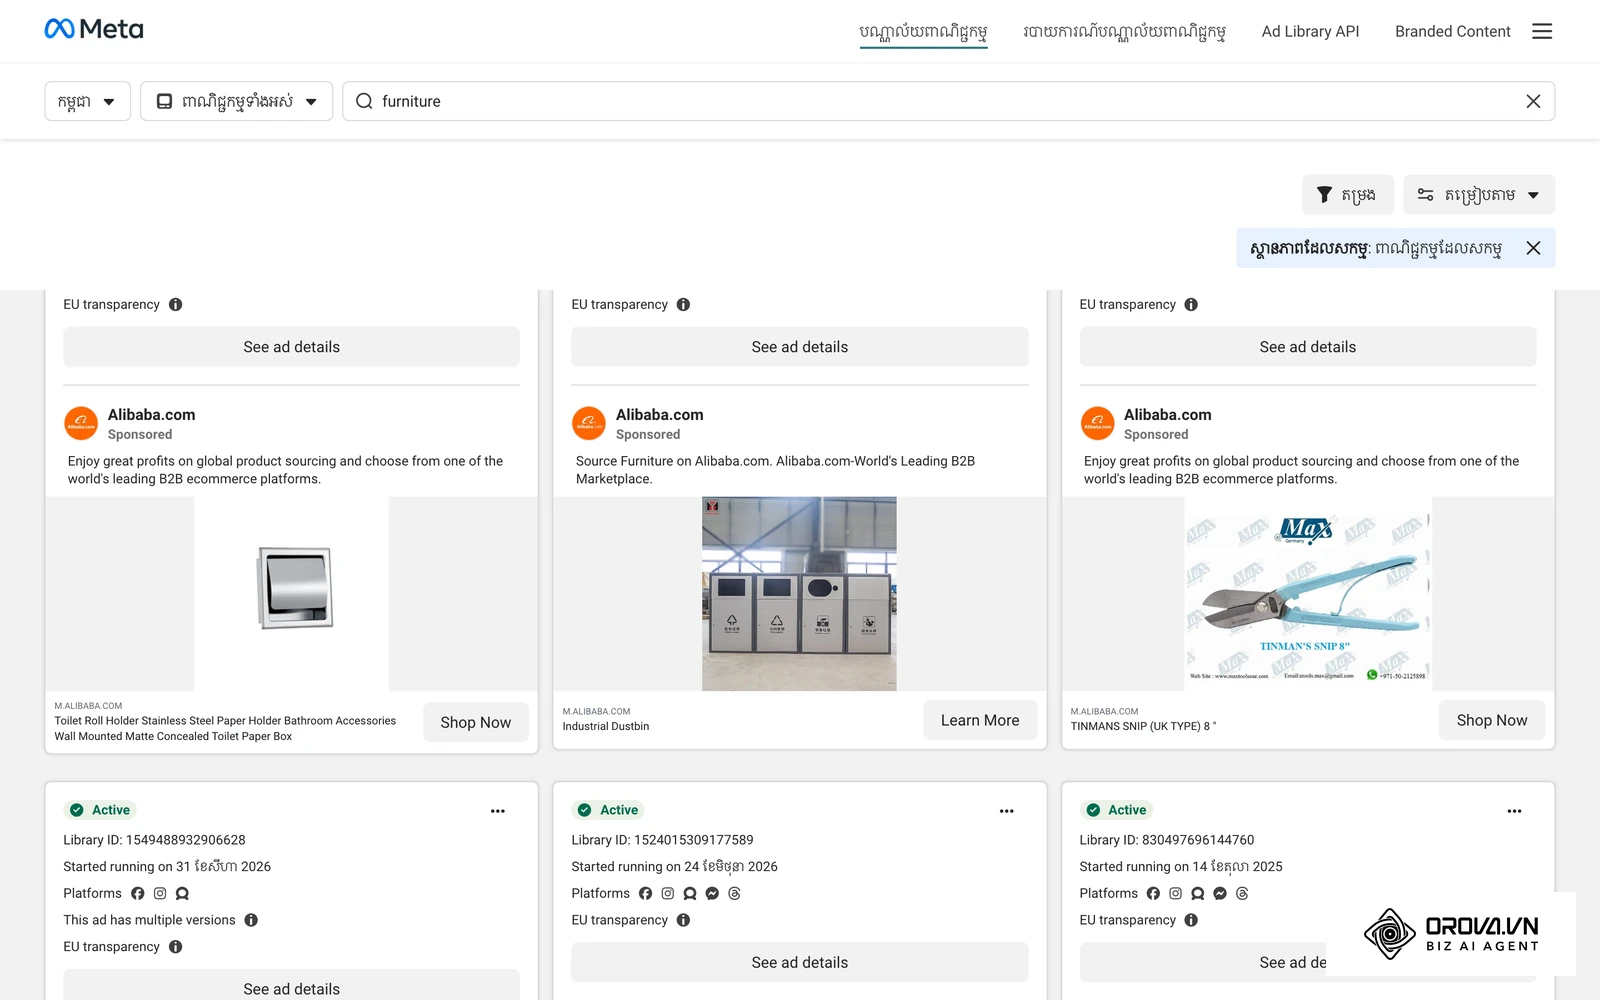
Task: Click Alibaba.com avatar on Industrial Dustbin ad
Action: point(589,423)
